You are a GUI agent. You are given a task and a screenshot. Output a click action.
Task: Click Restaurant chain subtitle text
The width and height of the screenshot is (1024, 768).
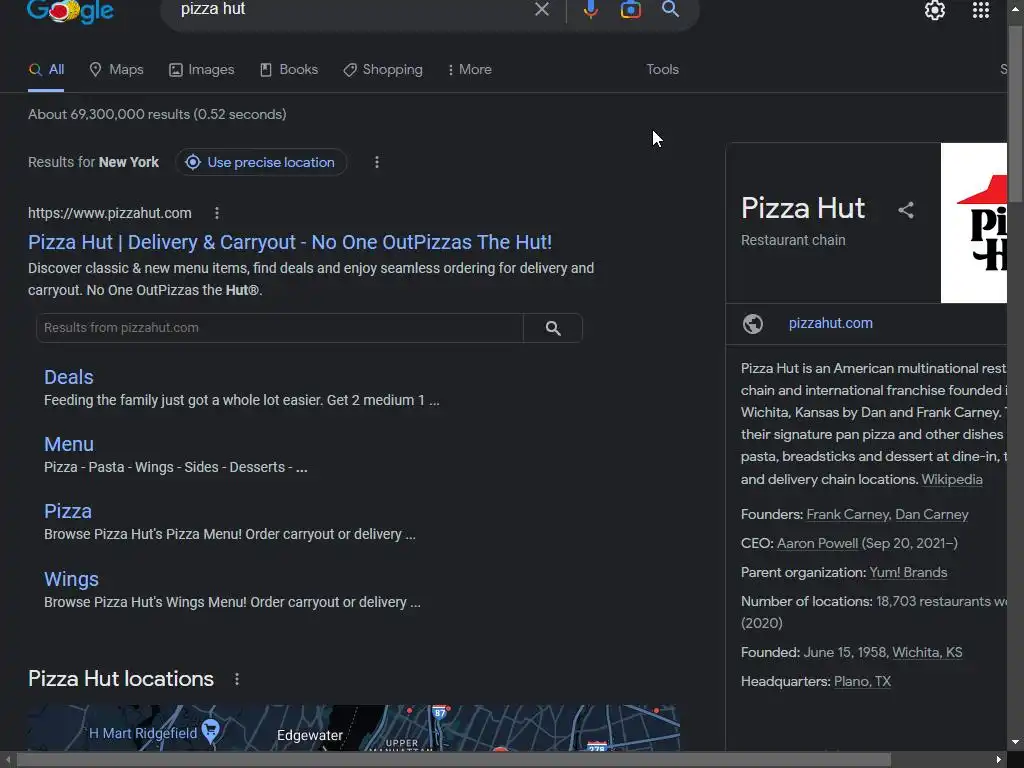[793, 240]
